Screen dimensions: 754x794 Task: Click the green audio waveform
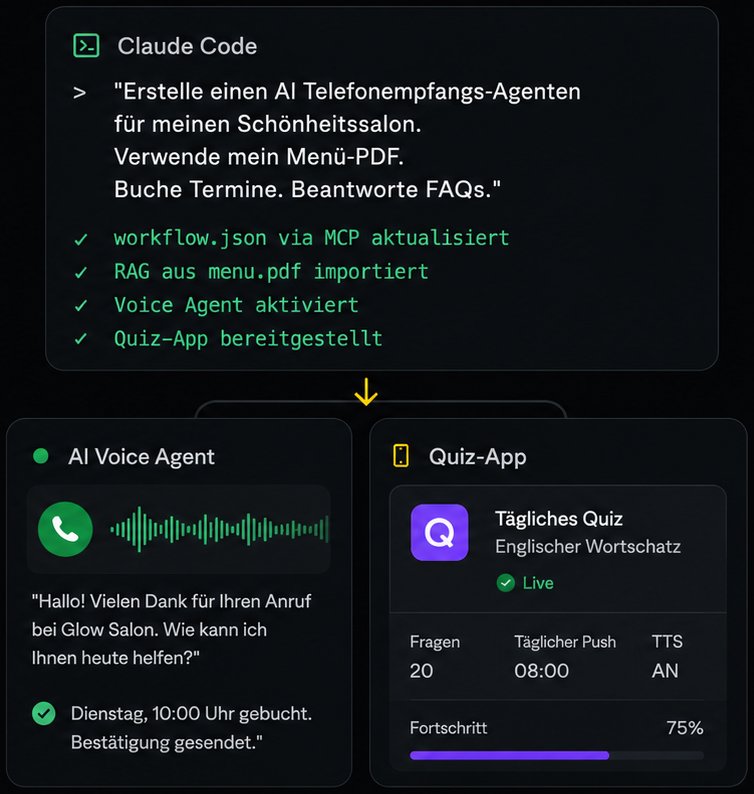(x=219, y=530)
